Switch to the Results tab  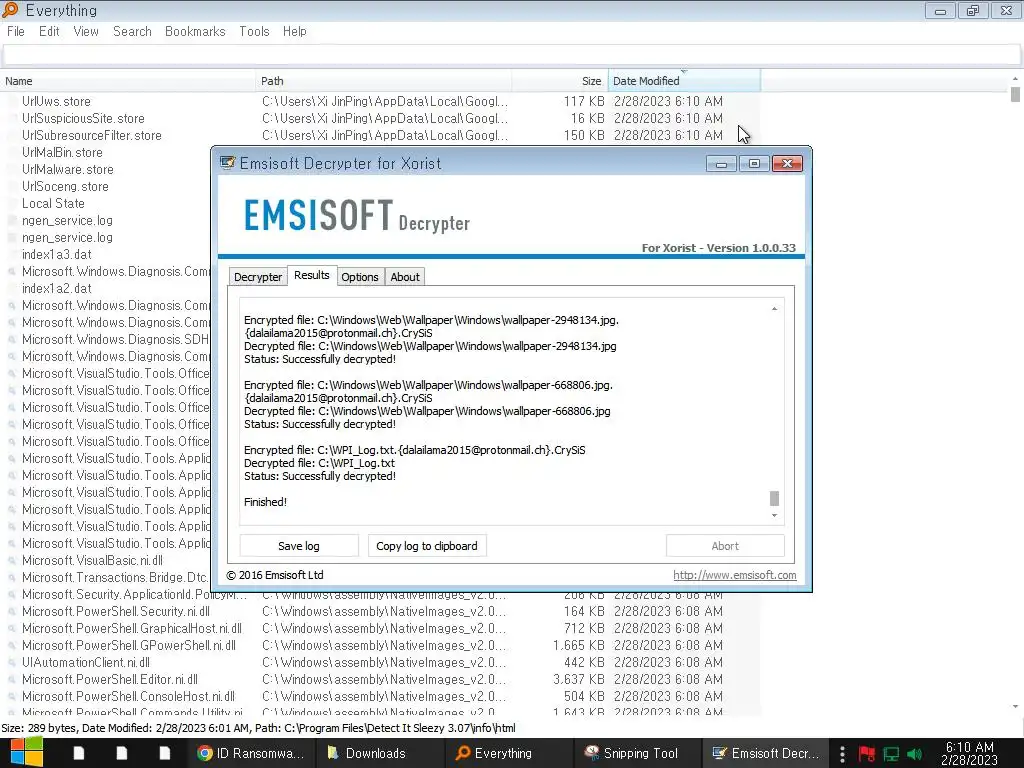312,276
